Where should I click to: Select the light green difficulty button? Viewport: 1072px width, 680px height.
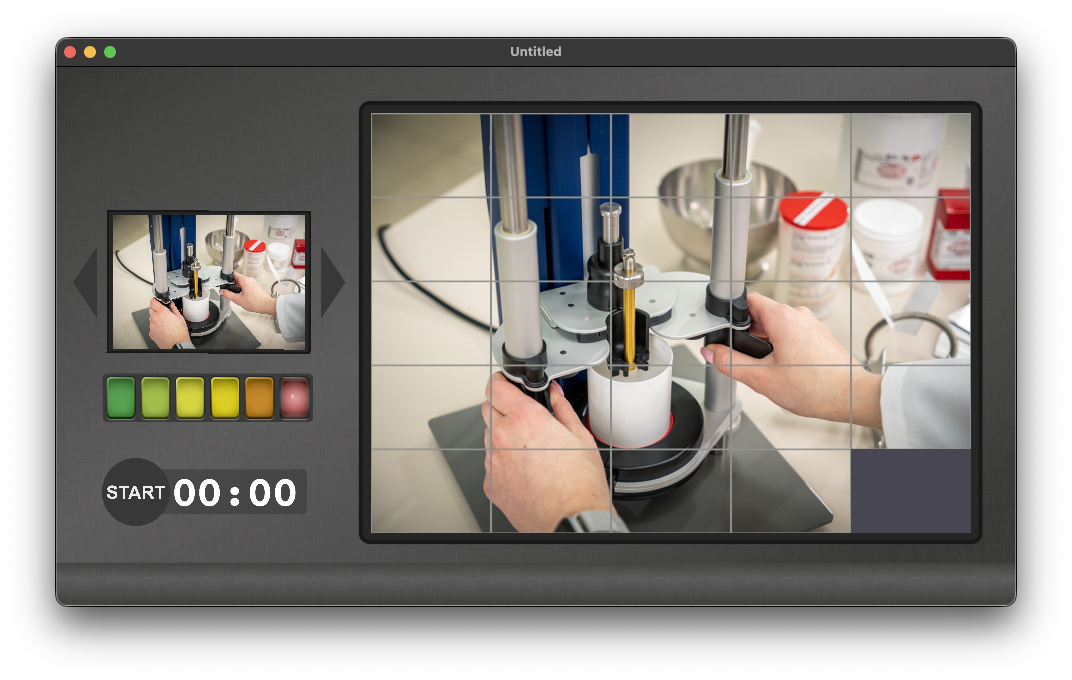tap(155, 397)
